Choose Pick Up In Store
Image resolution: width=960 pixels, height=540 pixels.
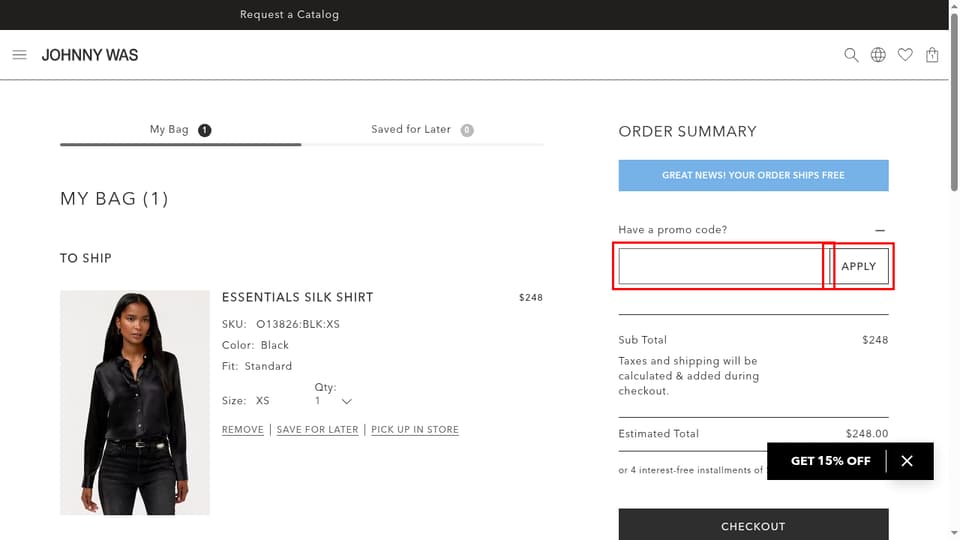[414, 430]
